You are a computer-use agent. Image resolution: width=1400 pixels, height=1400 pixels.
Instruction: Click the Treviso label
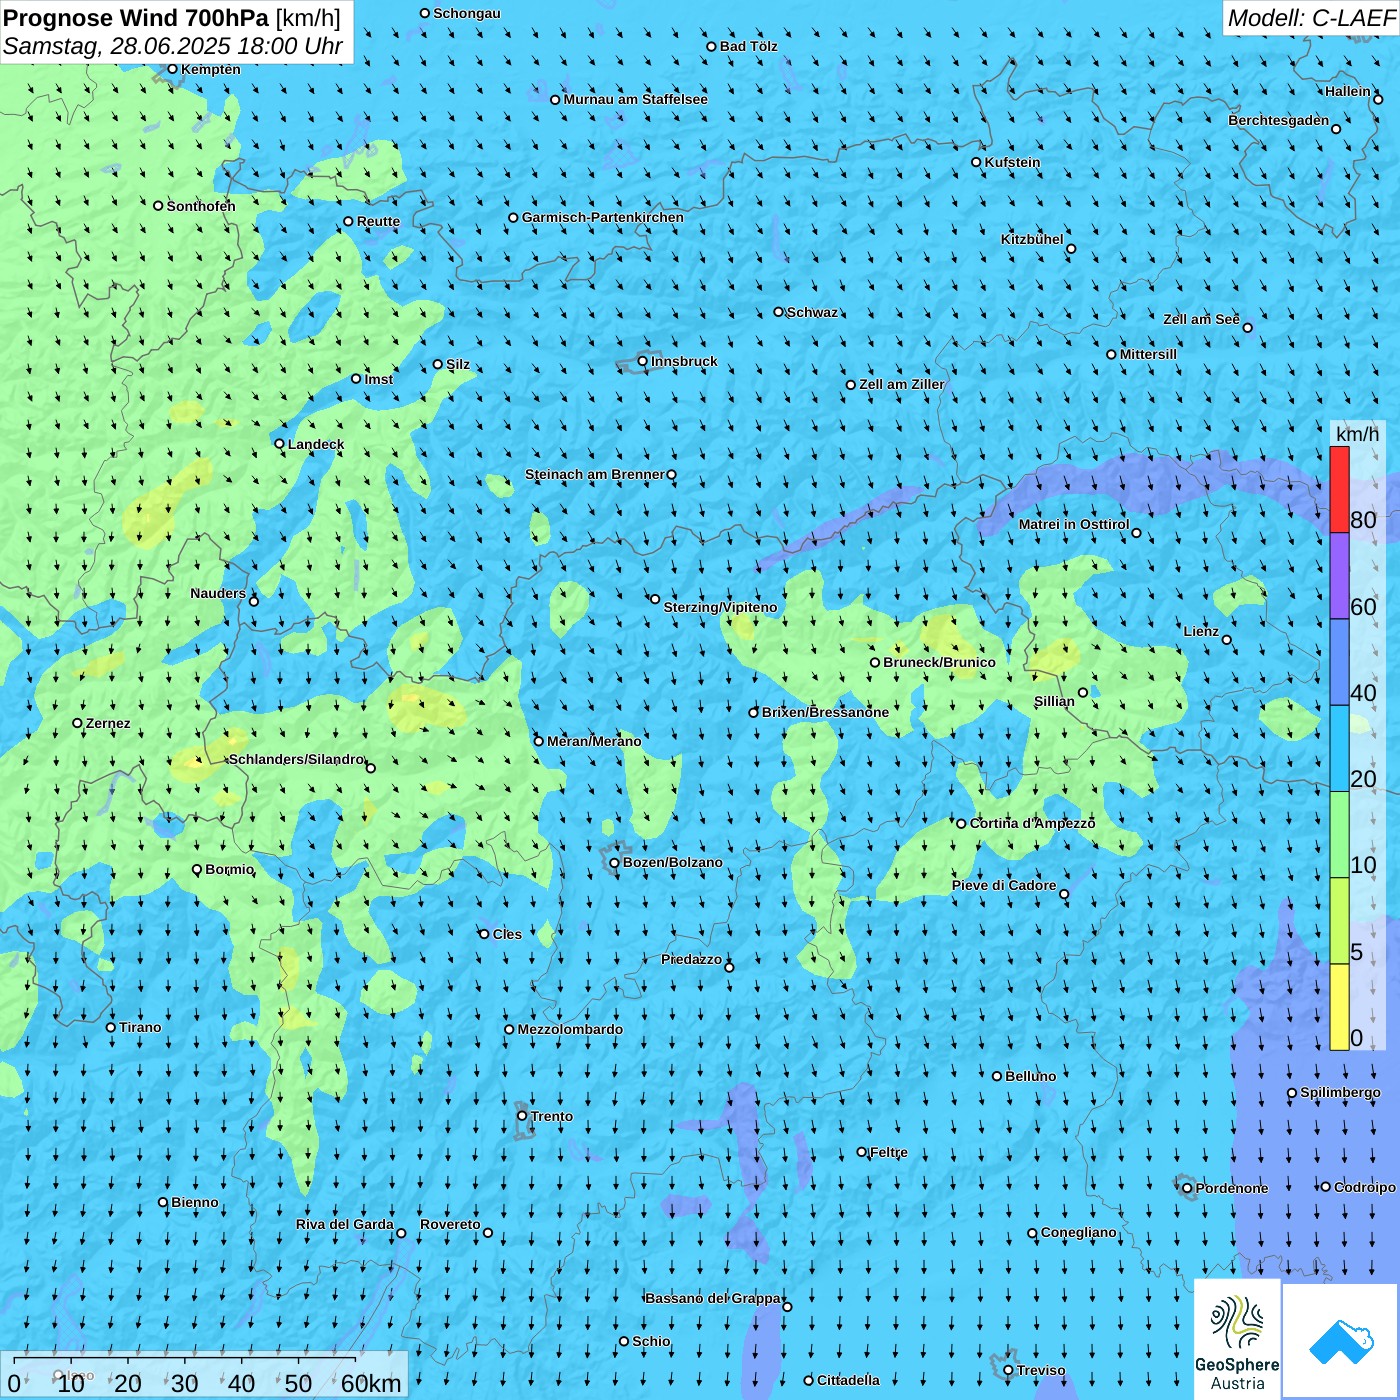pyautogui.click(x=1041, y=1370)
